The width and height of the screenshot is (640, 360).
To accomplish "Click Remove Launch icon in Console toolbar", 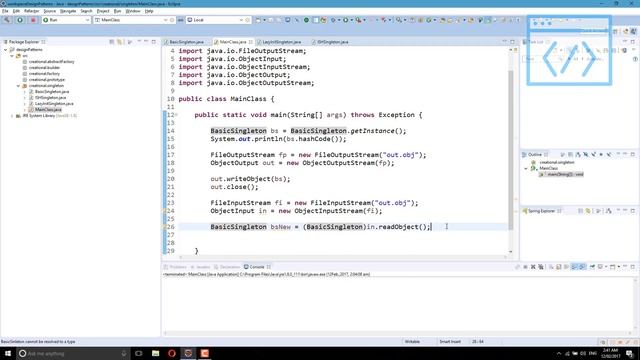I will [533, 267].
